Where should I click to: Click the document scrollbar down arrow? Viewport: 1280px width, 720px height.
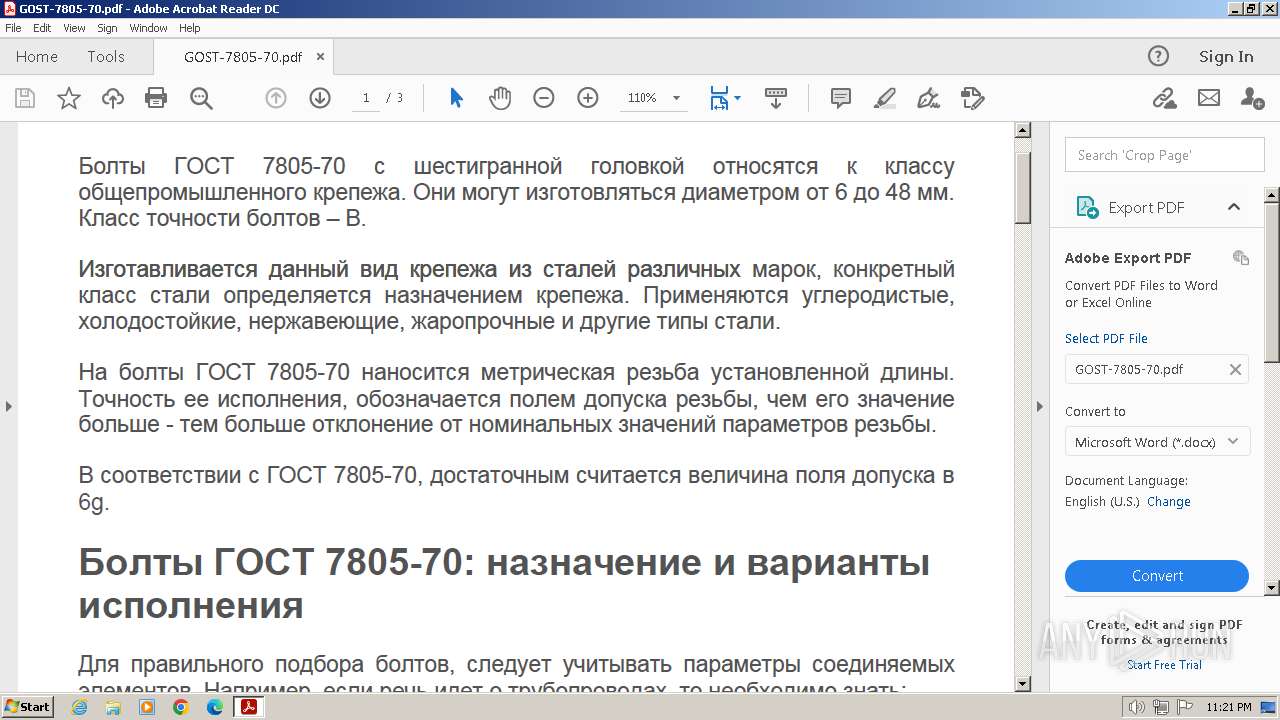(1023, 684)
